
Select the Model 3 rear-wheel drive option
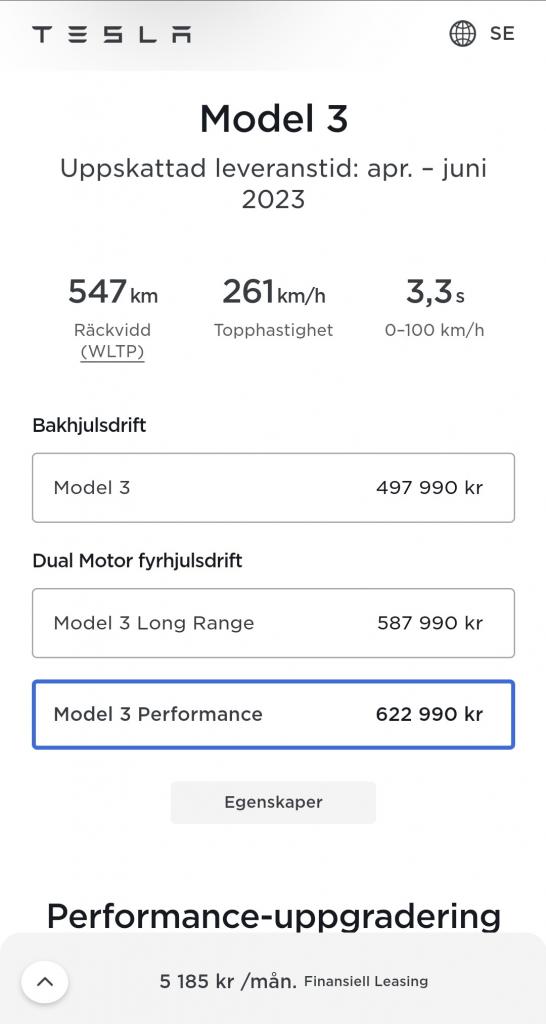(273, 488)
